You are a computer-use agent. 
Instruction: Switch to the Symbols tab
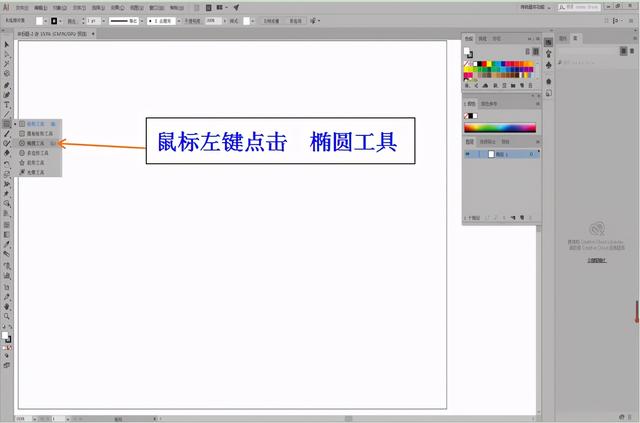[x=496, y=39]
